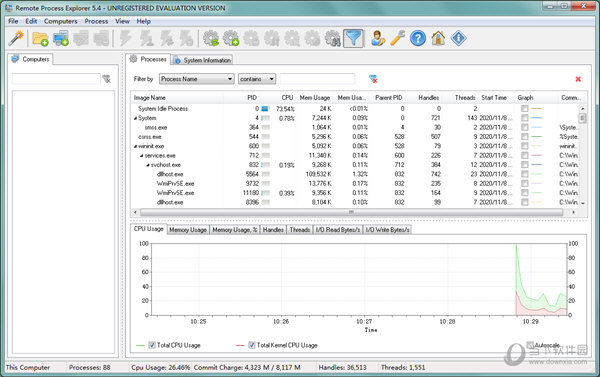The width and height of the screenshot is (600, 377).
Task: Switch to the Memory Usage graph tab
Action: tap(188, 230)
